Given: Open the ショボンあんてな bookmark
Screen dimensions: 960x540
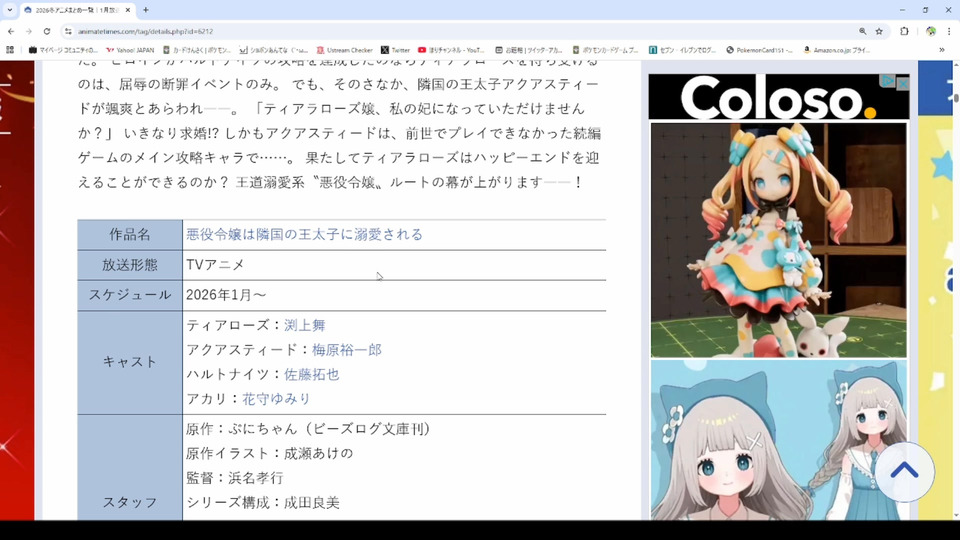Looking at the screenshot, I should click(x=274, y=50).
